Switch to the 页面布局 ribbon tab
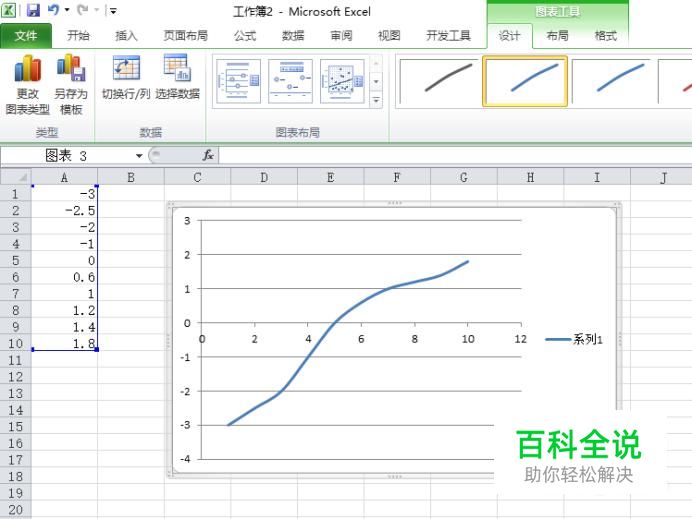The image size is (692, 519). [185, 36]
